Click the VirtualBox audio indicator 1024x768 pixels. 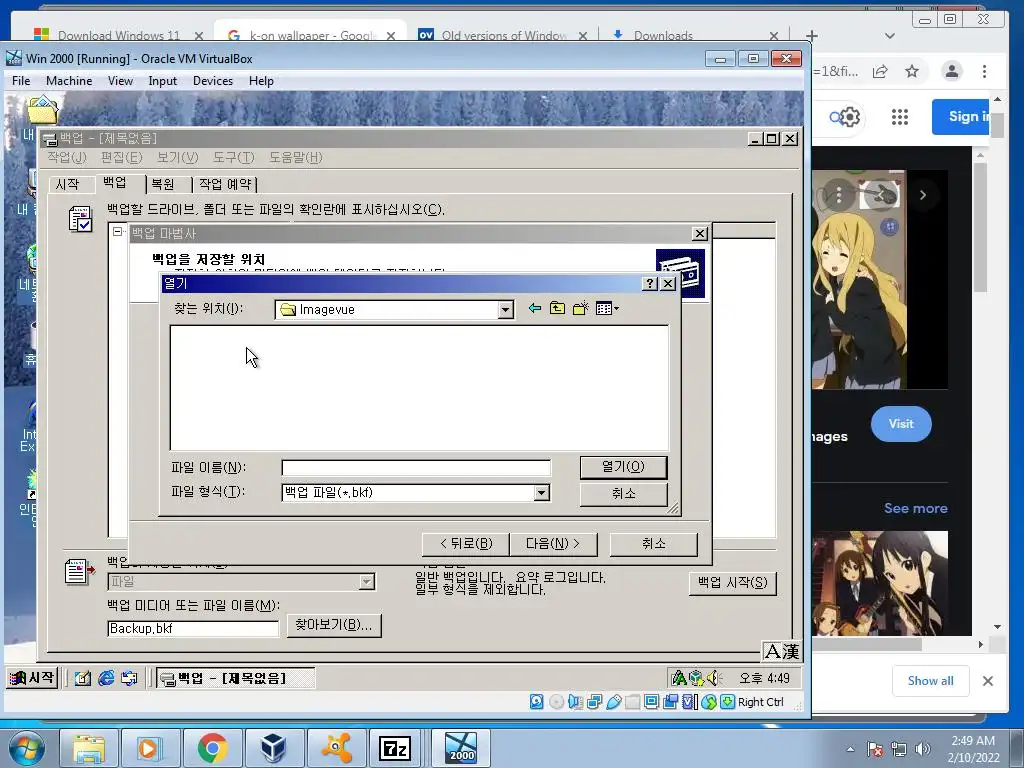[575, 702]
